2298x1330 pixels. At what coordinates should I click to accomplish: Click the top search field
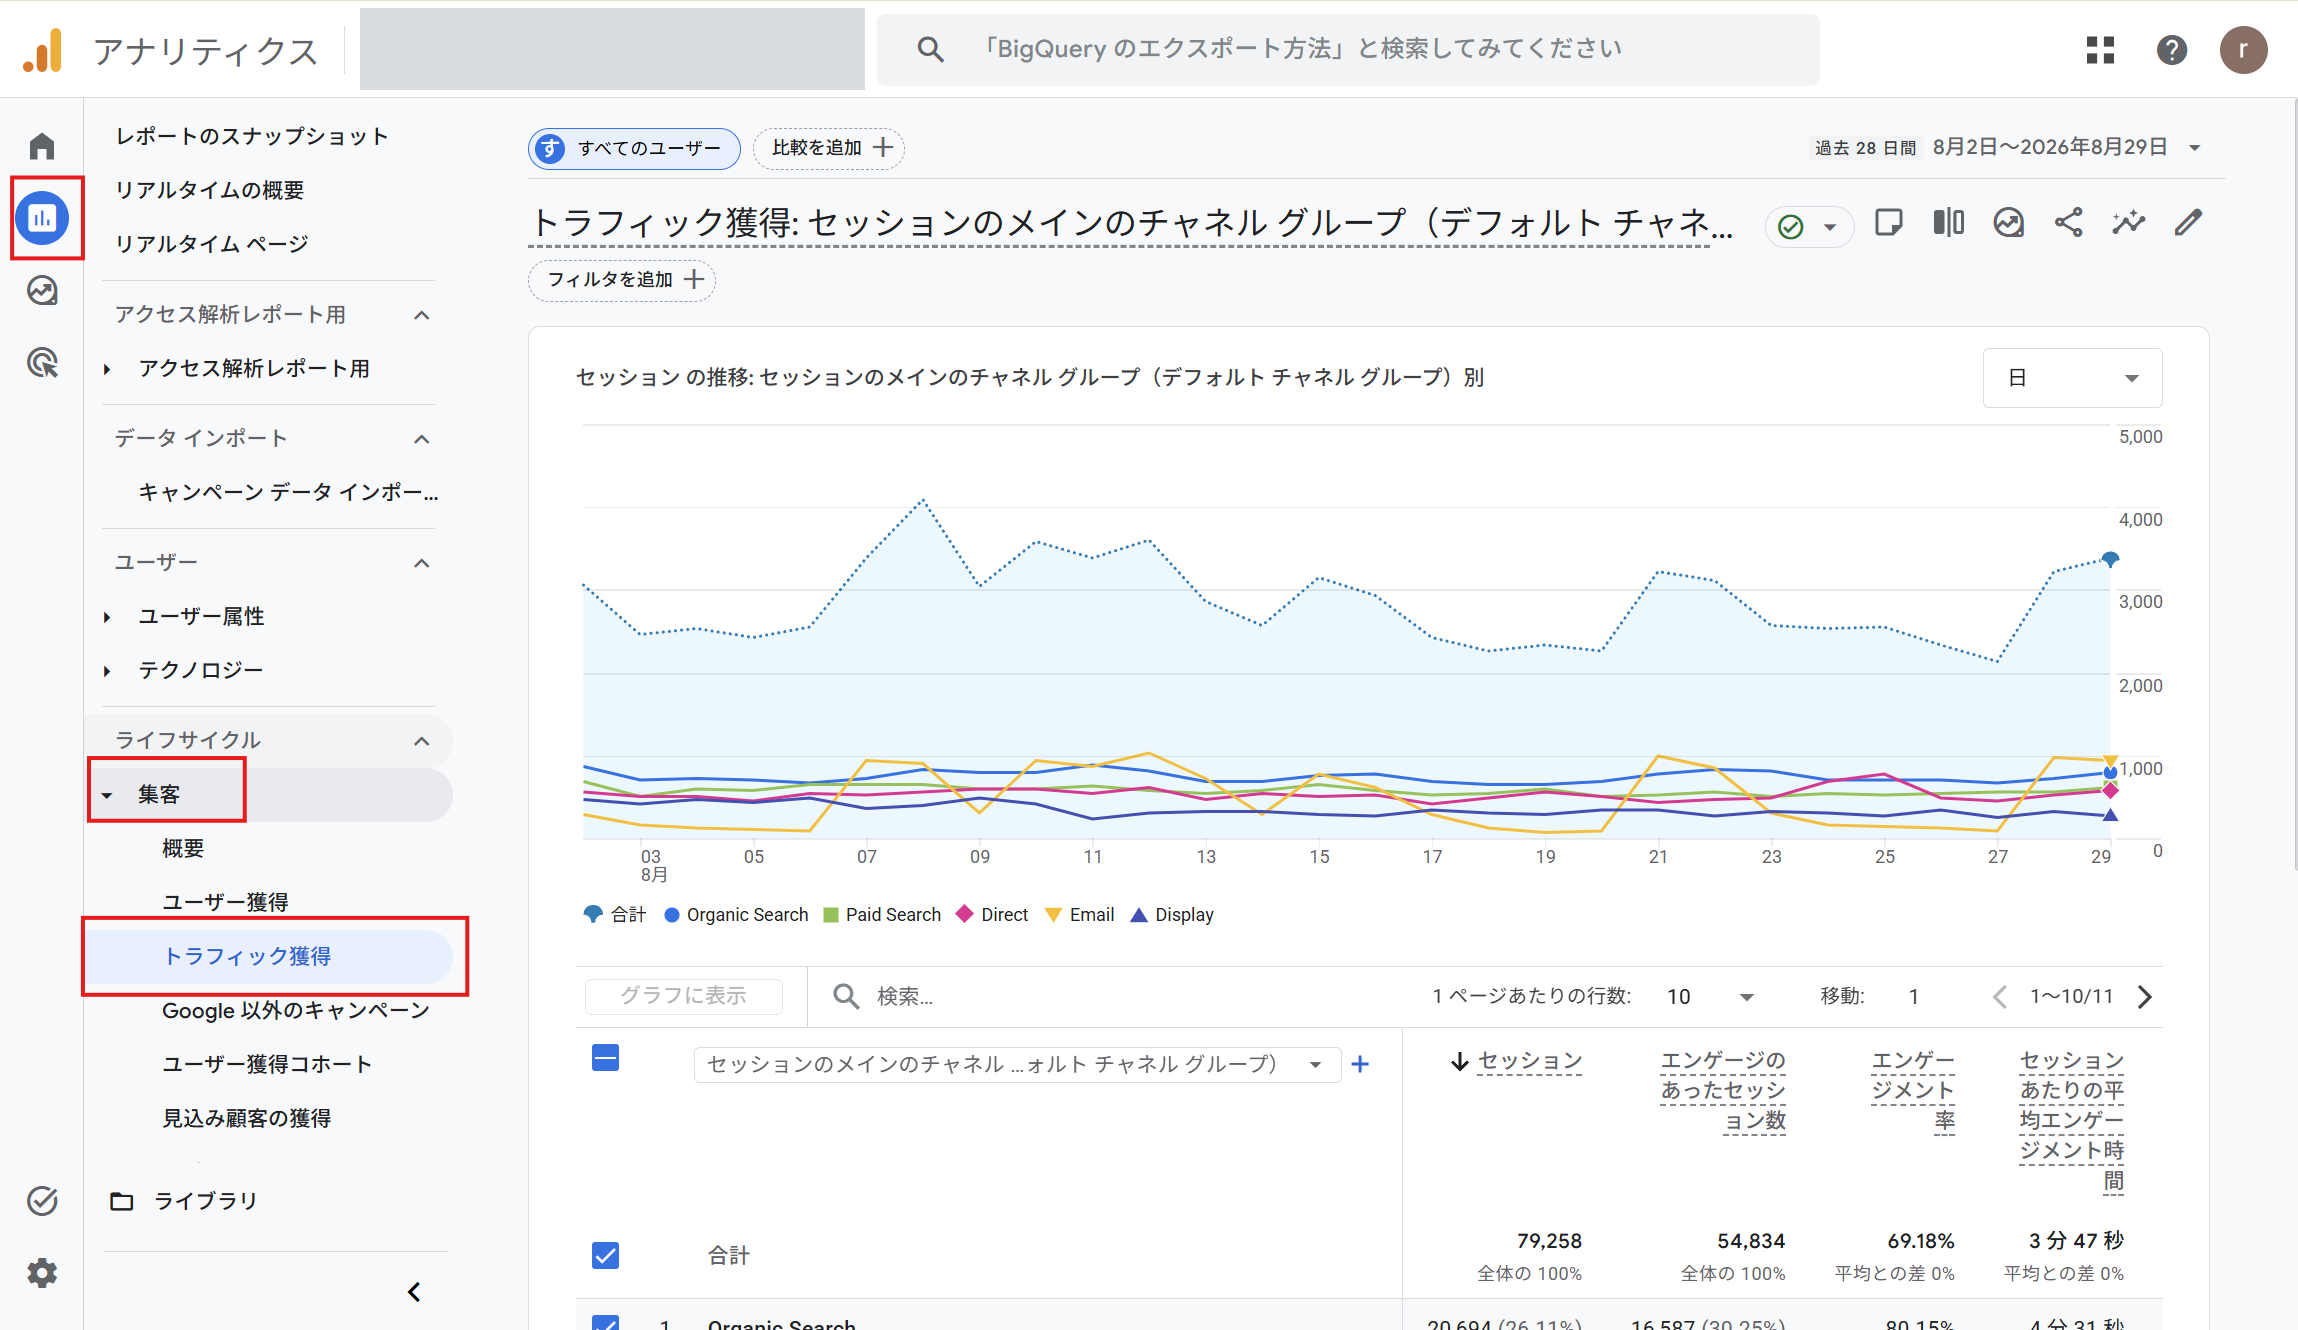tap(1348, 49)
